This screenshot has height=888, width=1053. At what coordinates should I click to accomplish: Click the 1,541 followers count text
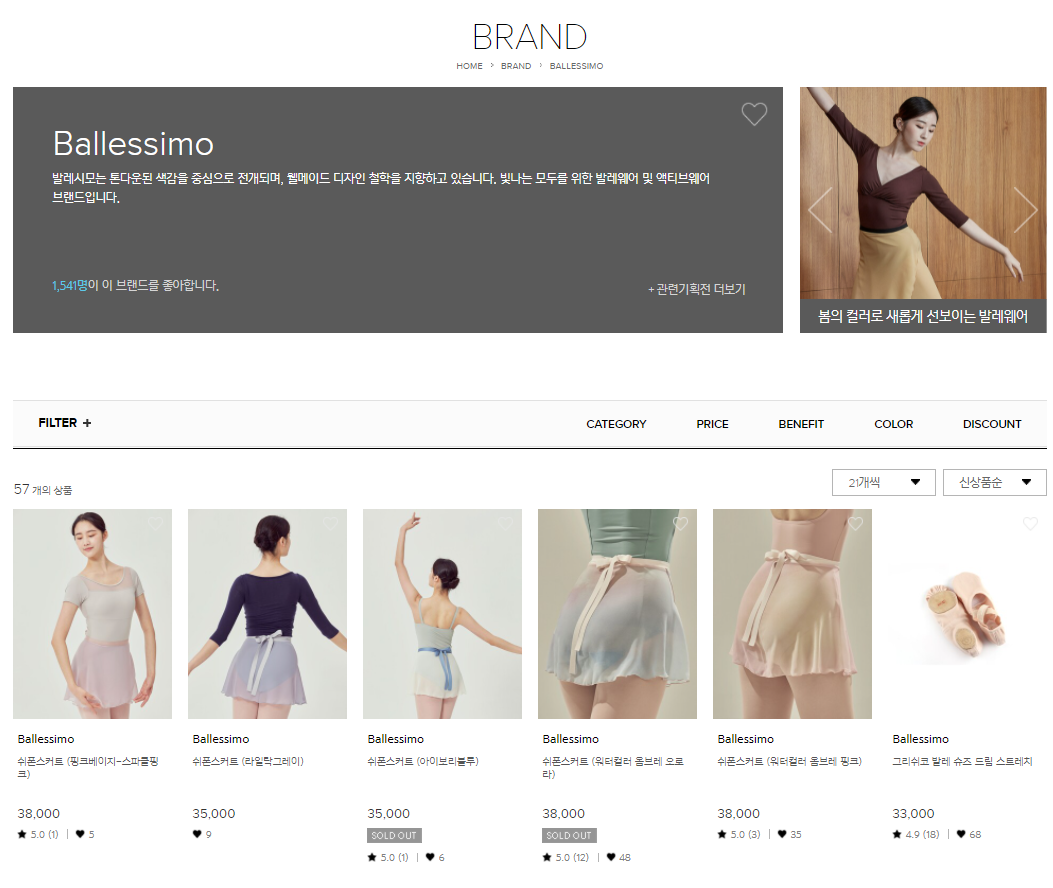point(70,285)
